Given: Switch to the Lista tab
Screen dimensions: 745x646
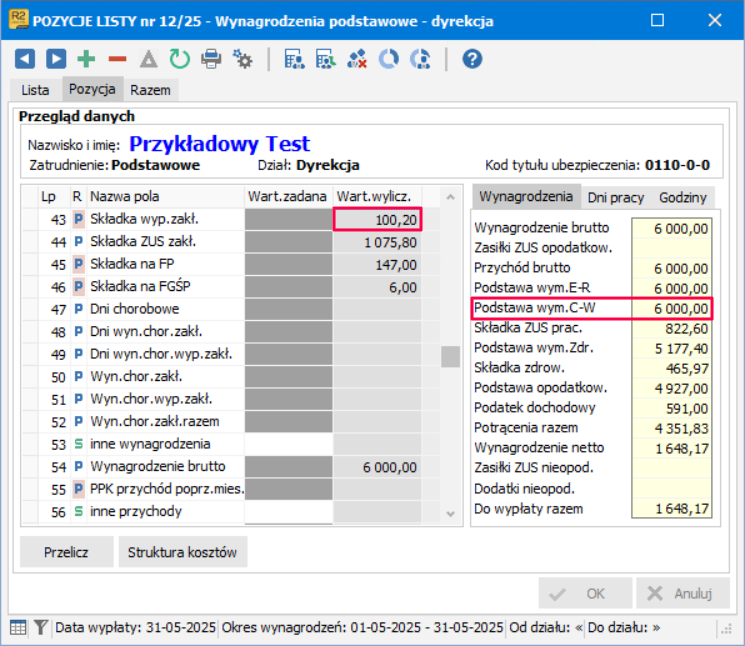Looking at the screenshot, I should click(x=35, y=90).
